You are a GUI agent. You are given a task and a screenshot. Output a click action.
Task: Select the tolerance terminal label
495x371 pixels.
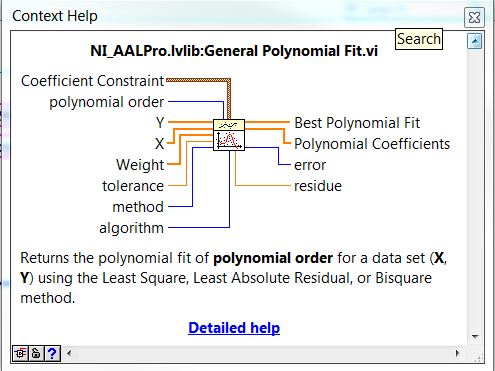tap(133, 186)
